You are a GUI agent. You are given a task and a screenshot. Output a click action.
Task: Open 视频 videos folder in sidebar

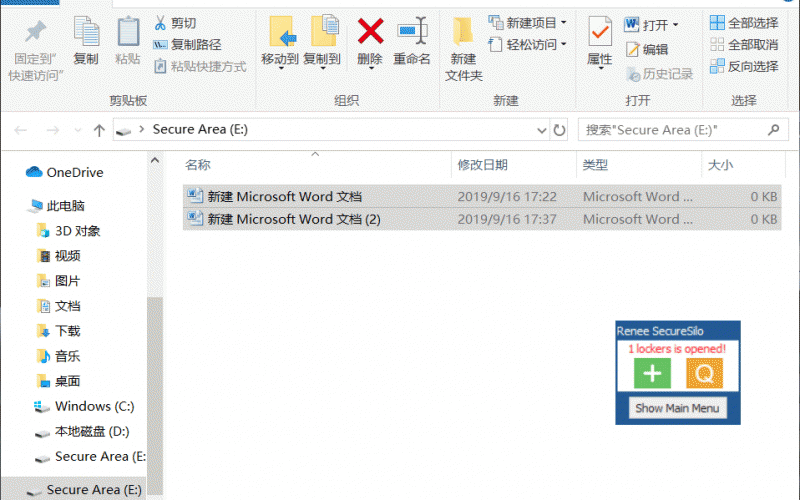point(59,256)
